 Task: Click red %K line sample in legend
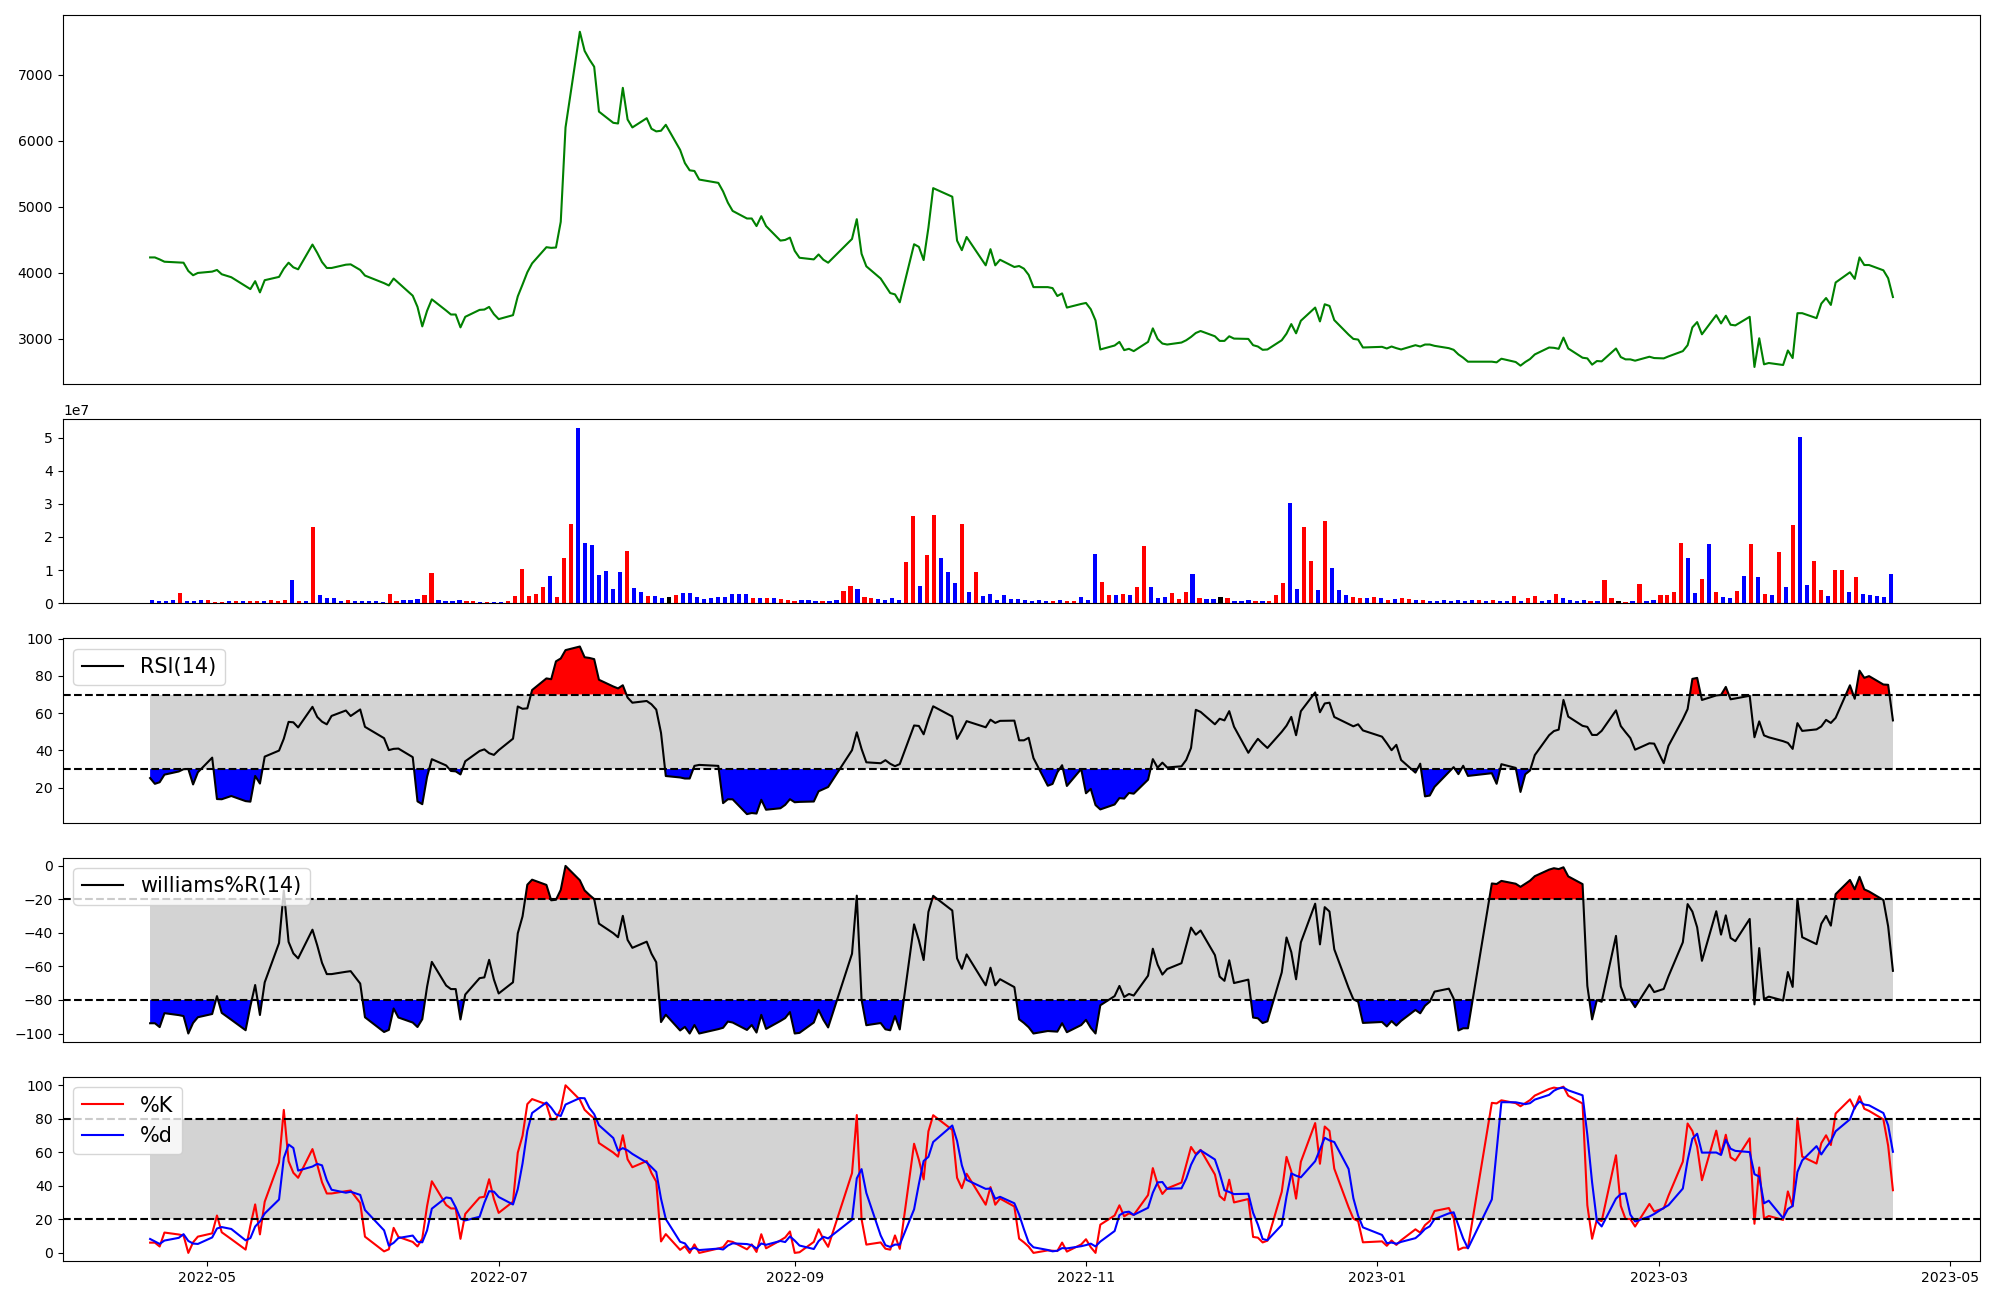coord(103,1105)
